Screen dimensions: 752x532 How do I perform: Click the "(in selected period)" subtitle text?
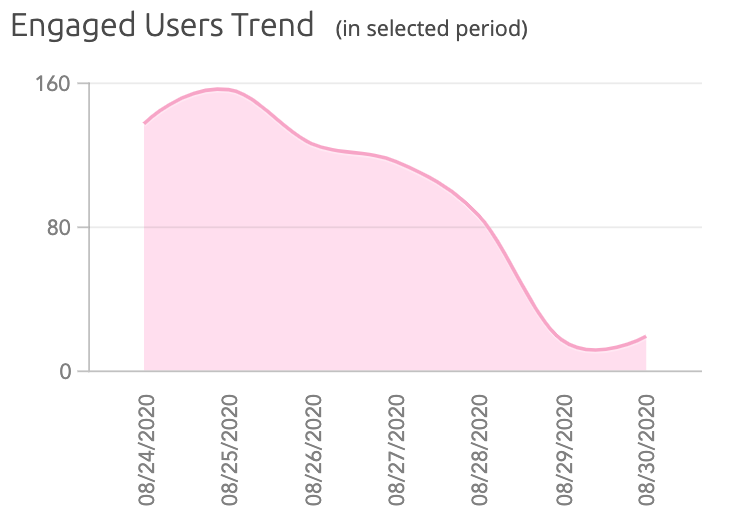click(432, 29)
